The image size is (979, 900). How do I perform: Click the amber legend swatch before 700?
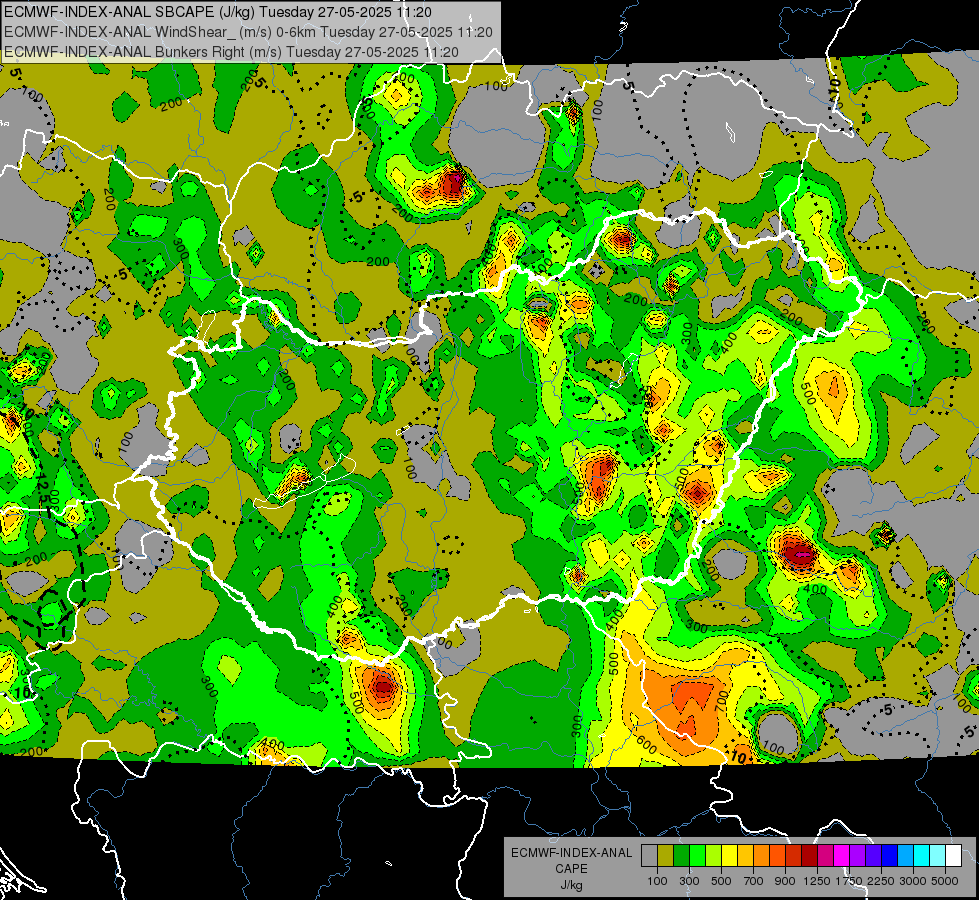click(745, 855)
